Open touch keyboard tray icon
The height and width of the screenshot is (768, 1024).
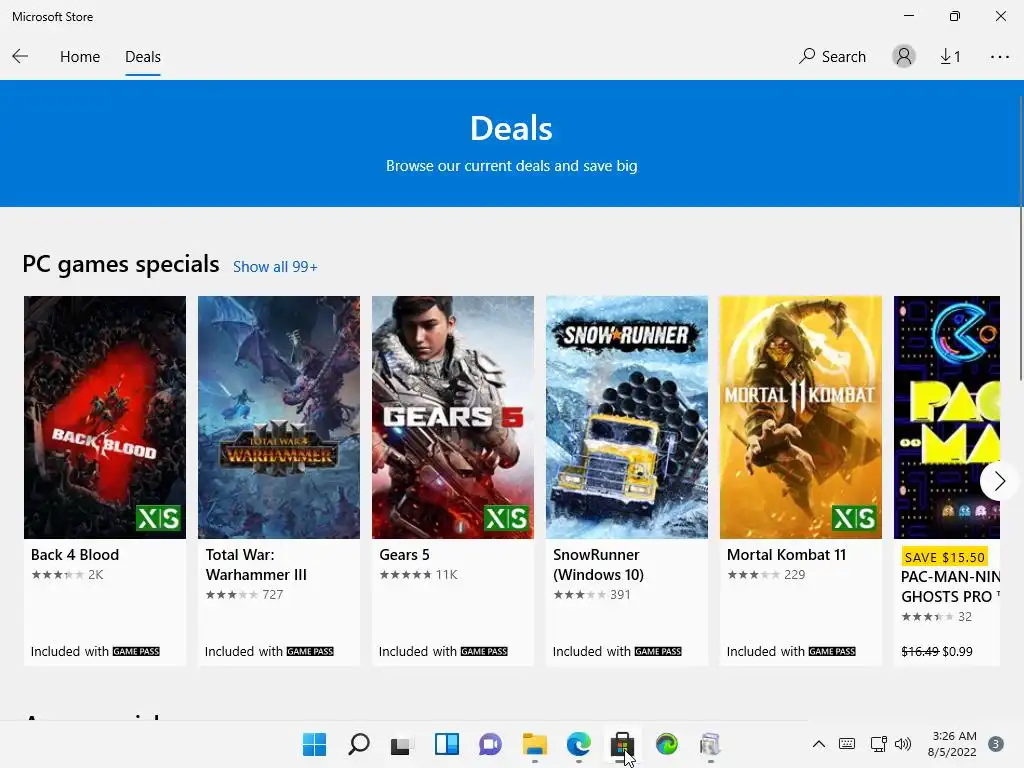point(847,744)
